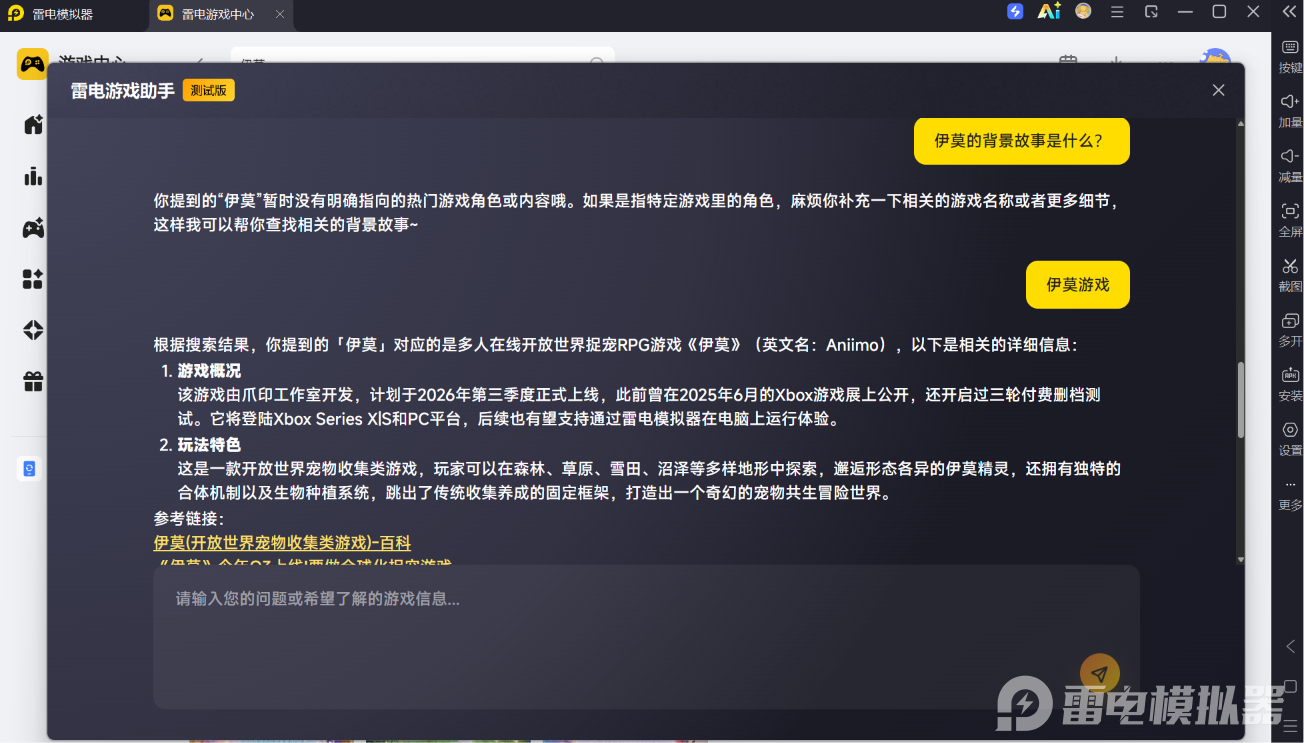Open the hamburger menu in title bar
The image size is (1304, 743).
point(1117,12)
